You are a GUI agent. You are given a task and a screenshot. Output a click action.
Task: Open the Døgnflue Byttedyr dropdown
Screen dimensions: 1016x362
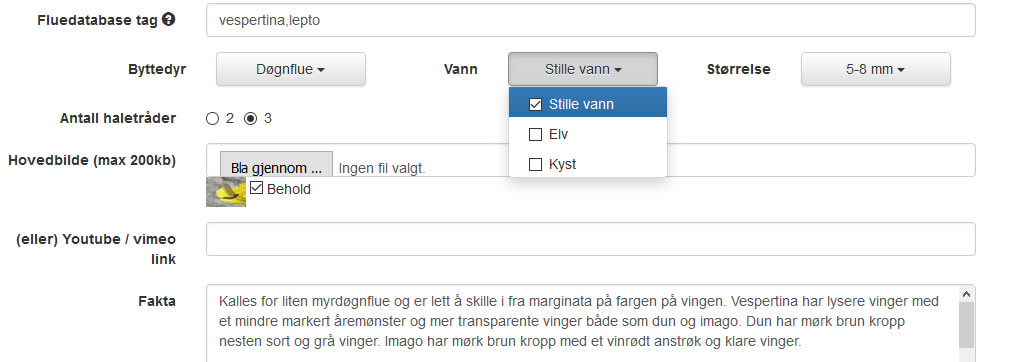point(290,69)
